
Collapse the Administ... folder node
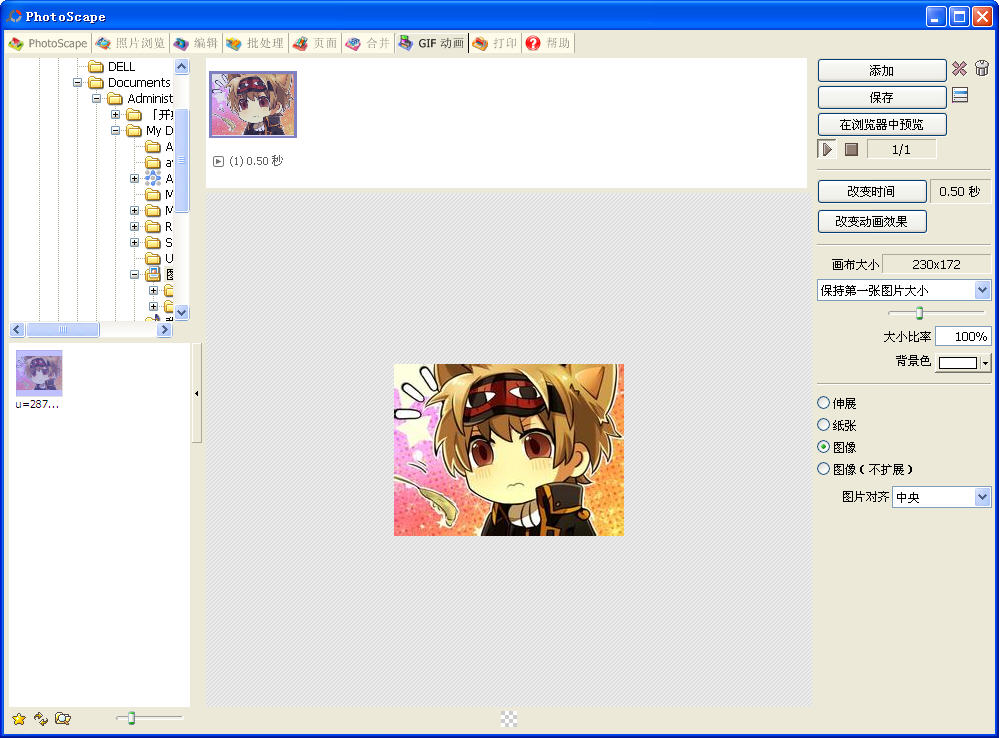97,99
